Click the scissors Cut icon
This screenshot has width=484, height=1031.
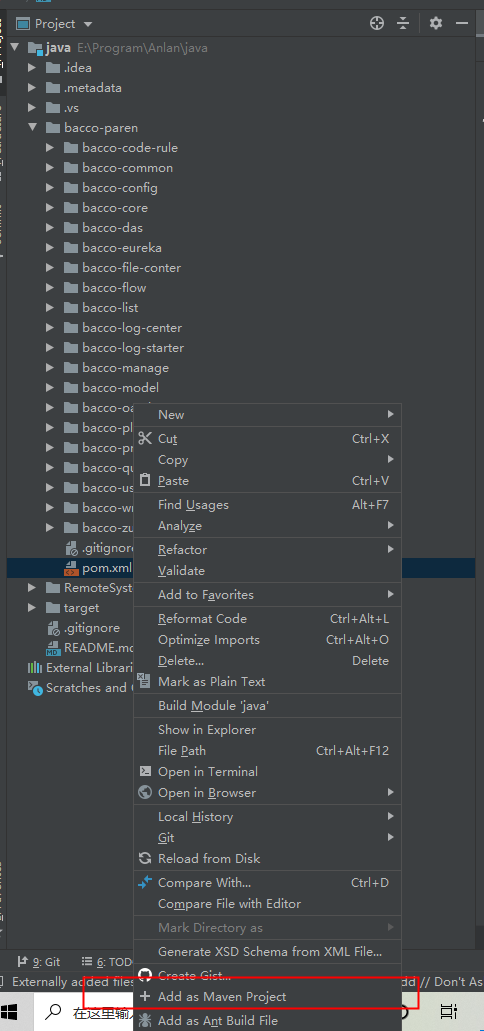point(145,439)
